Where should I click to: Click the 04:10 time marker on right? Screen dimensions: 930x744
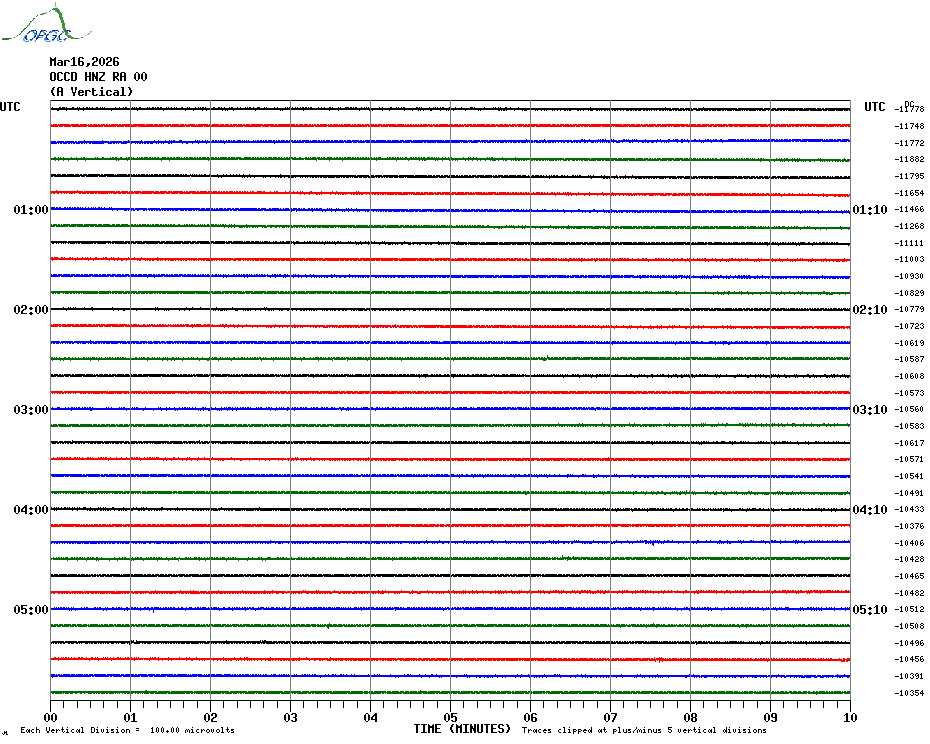[x=870, y=510]
